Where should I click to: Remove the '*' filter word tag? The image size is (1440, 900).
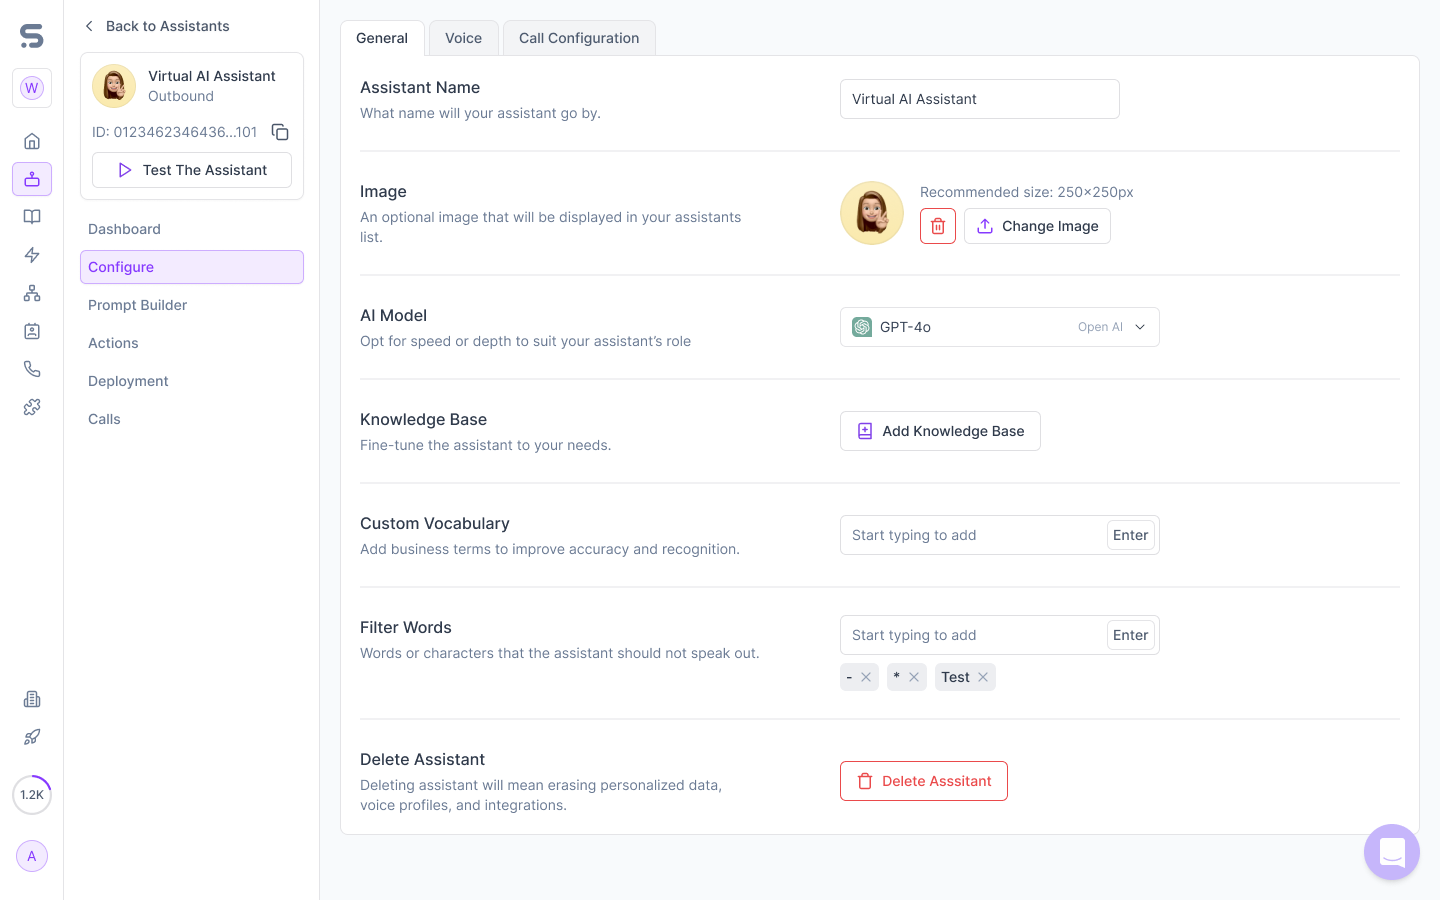[914, 677]
